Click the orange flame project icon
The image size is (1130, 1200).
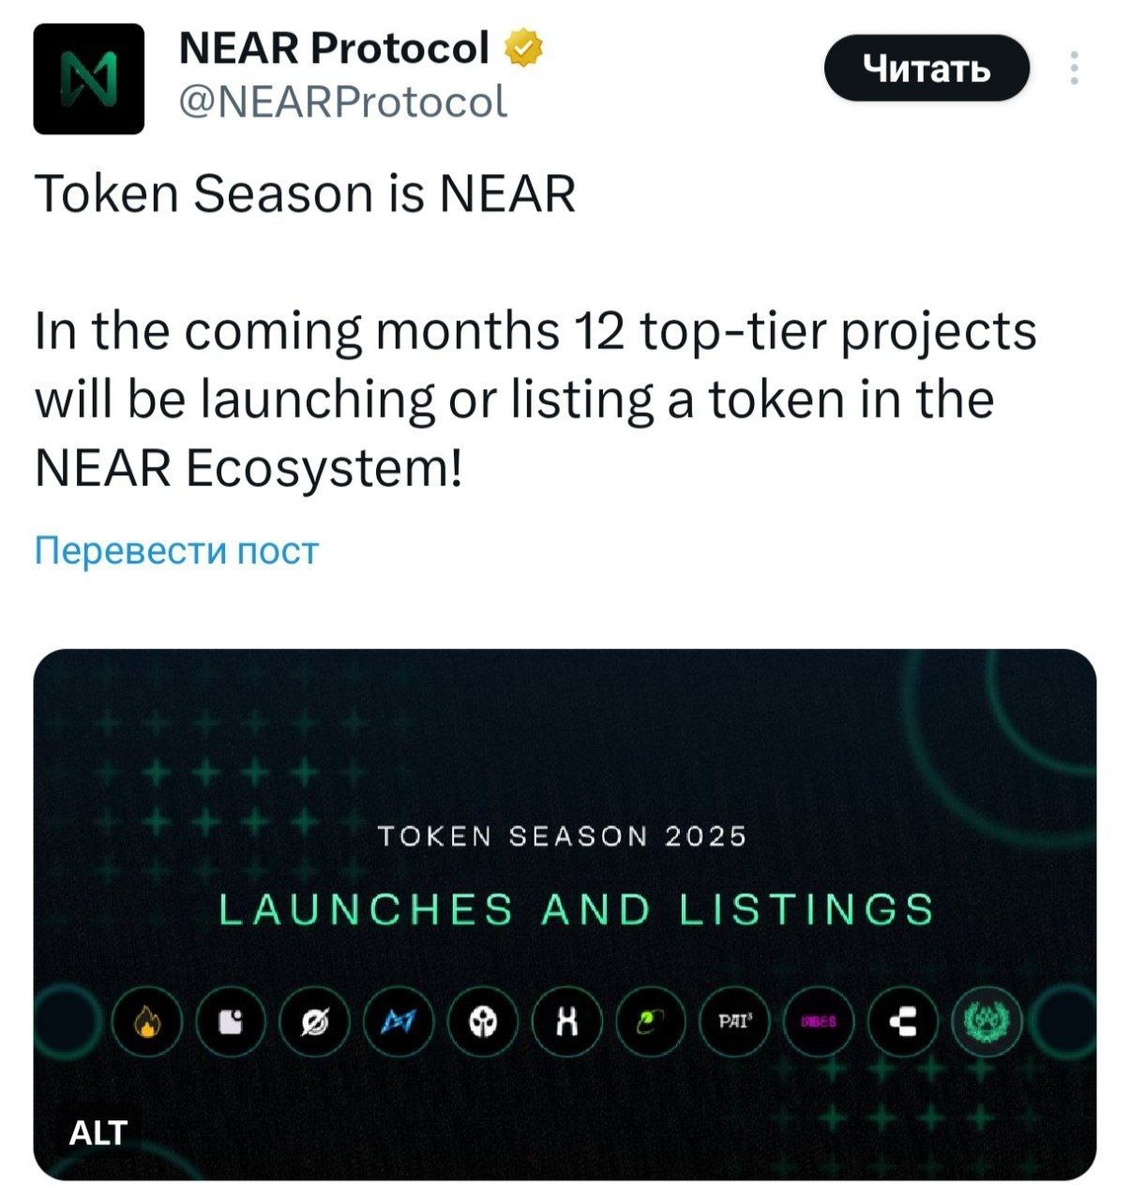pos(147,1022)
